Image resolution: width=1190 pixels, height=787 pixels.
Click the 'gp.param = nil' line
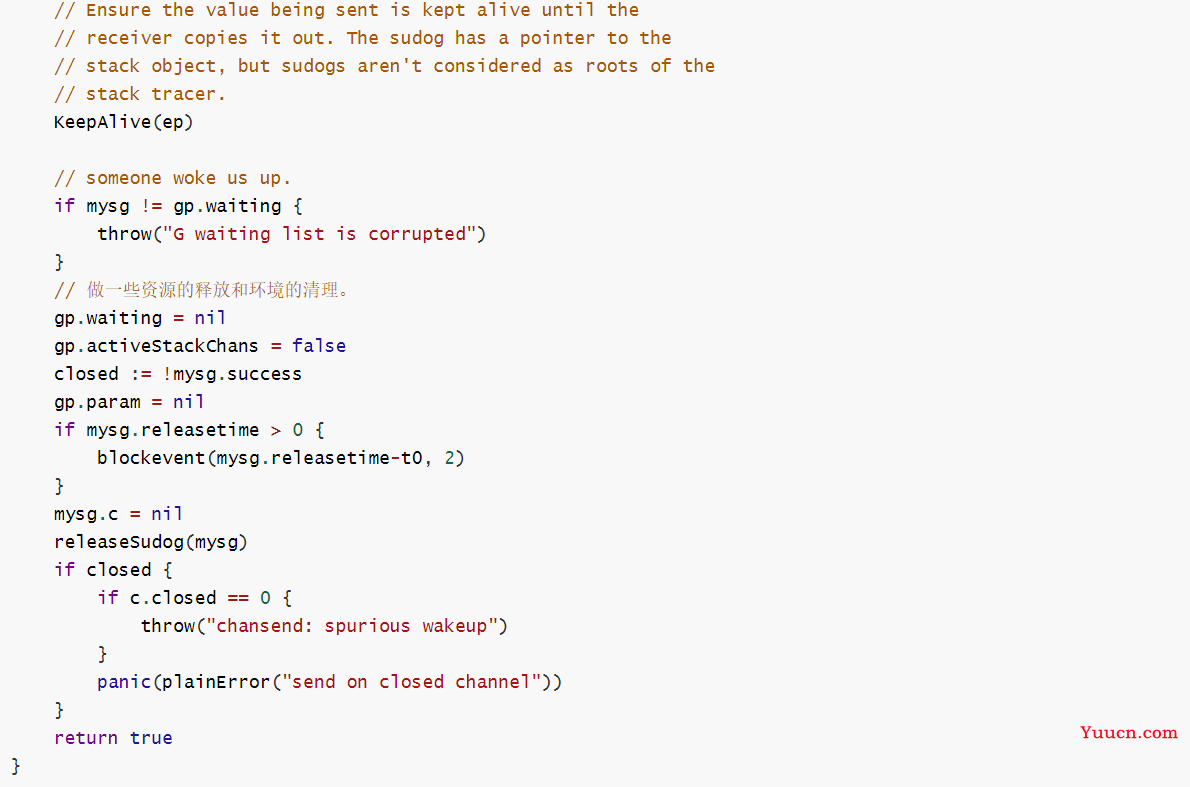tap(129, 401)
